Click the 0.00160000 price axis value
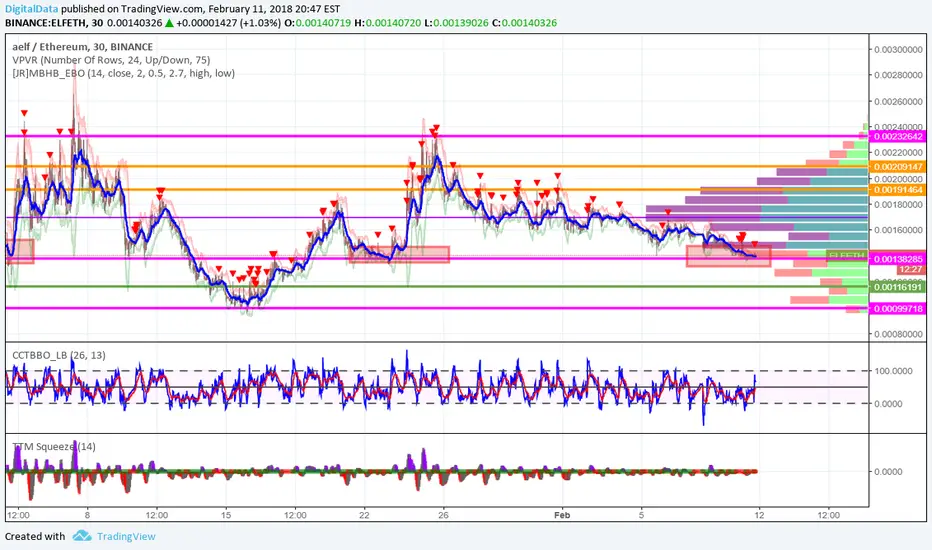Screen dimensions: 932x550 (898, 230)
